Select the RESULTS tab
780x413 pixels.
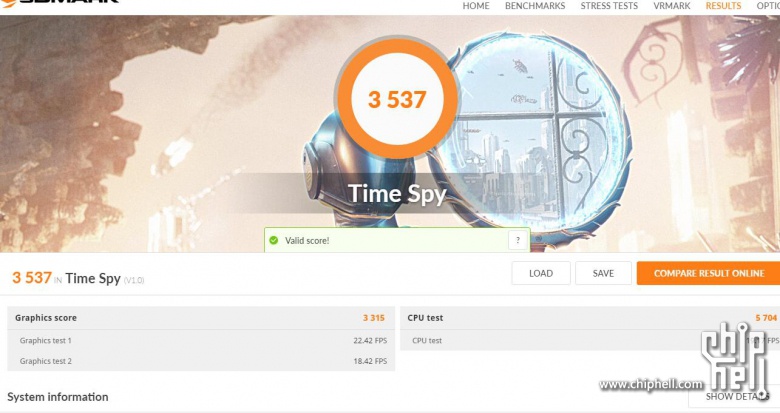click(723, 6)
